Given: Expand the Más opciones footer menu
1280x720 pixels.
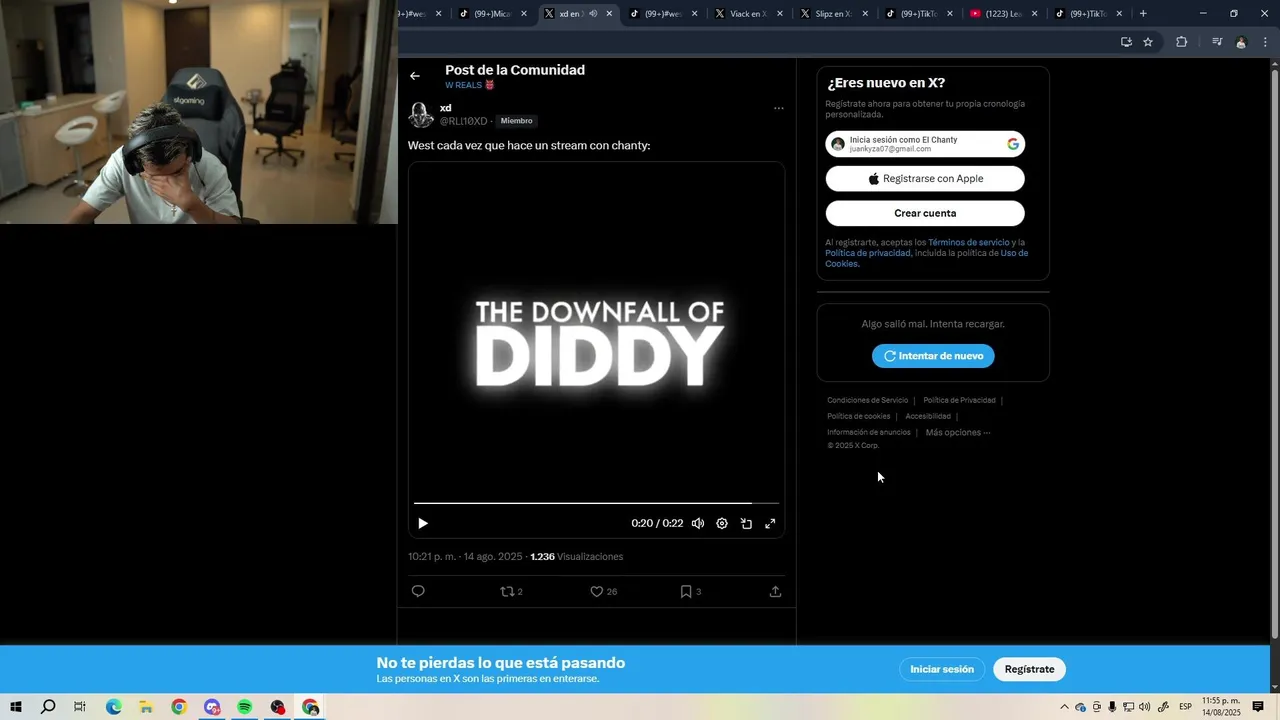Looking at the screenshot, I should tap(958, 432).
